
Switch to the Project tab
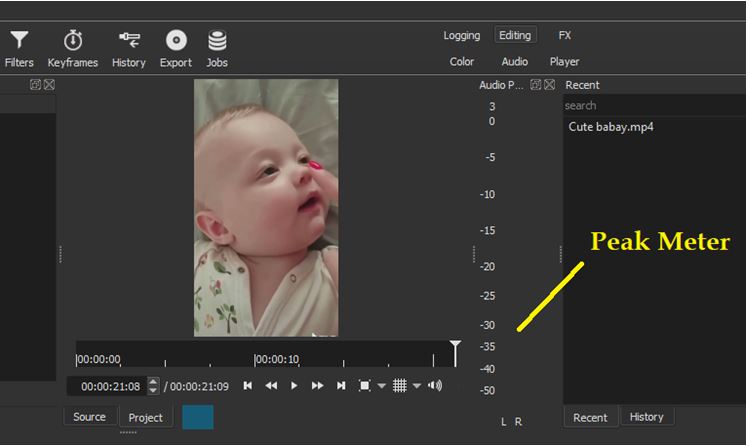coord(145,418)
